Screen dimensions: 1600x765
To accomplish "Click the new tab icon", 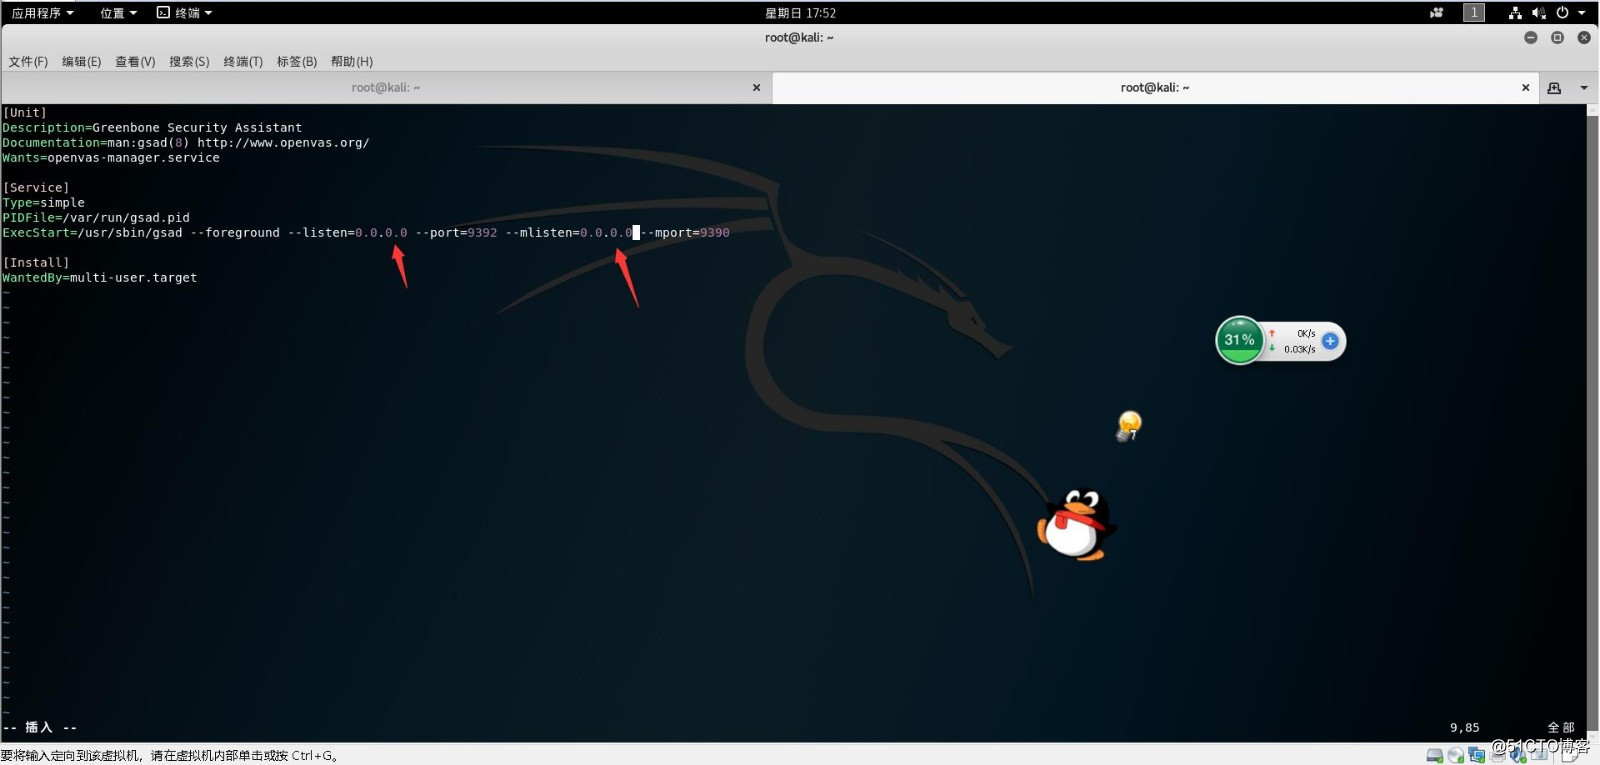I will [x=1554, y=88].
